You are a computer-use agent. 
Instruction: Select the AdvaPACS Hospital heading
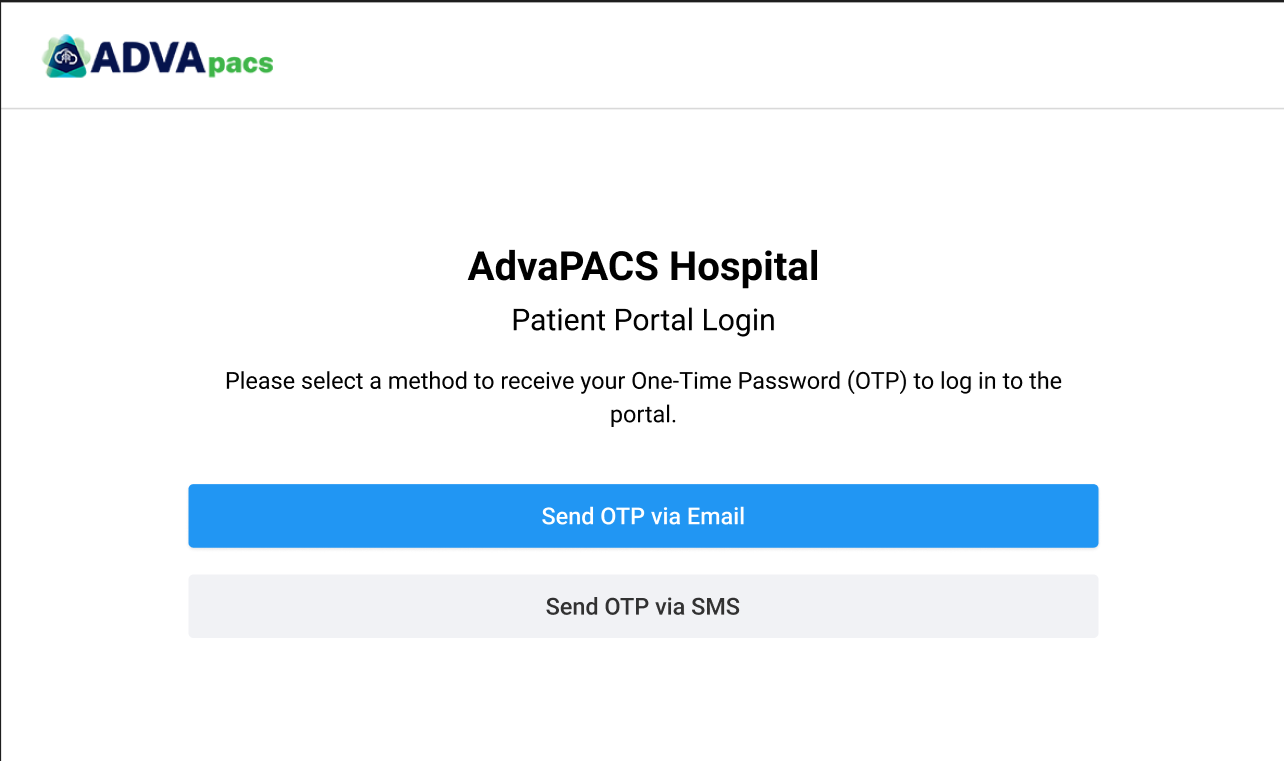(643, 267)
